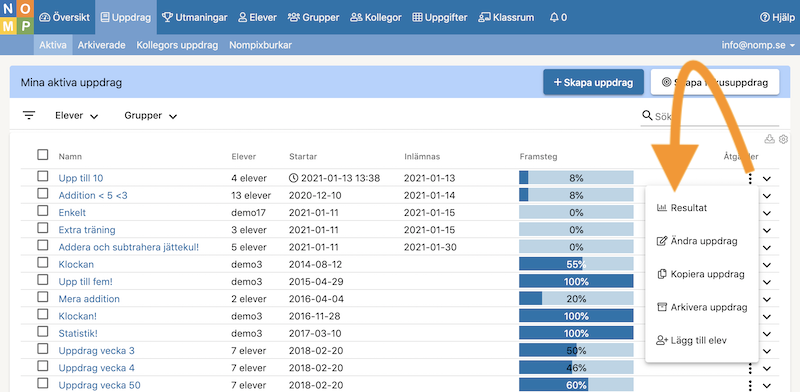Expand the Addition < 5 <3 row chevron
The width and height of the screenshot is (800, 392).
767,196
